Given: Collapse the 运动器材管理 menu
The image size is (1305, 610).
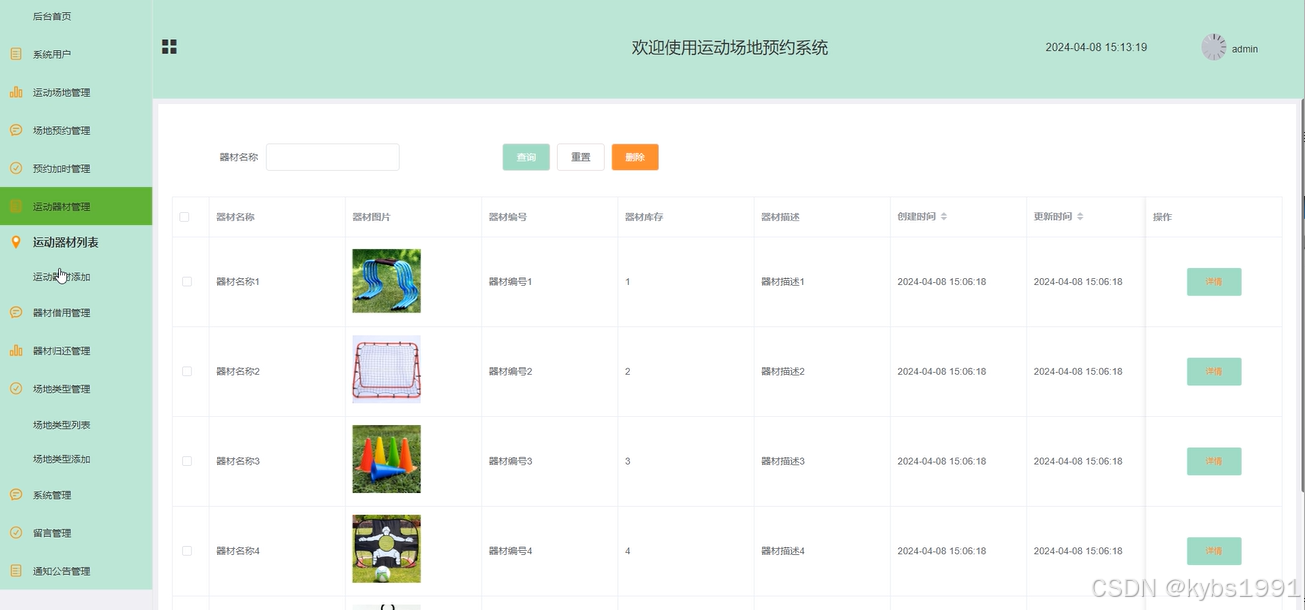Looking at the screenshot, I should coord(76,206).
